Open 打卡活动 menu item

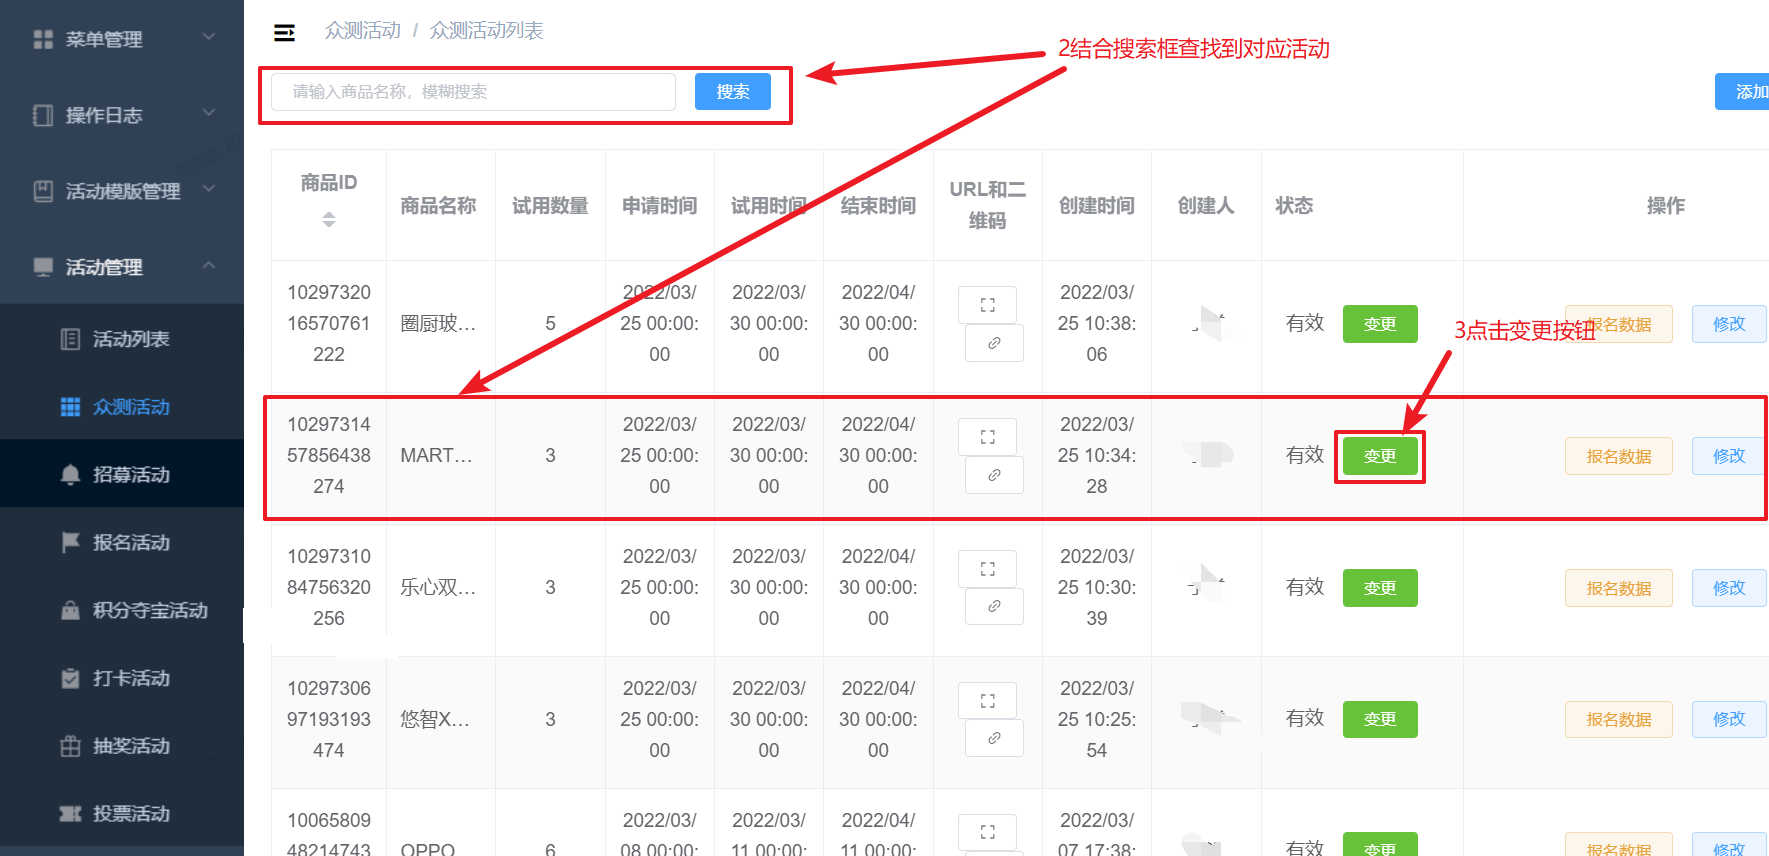122,678
